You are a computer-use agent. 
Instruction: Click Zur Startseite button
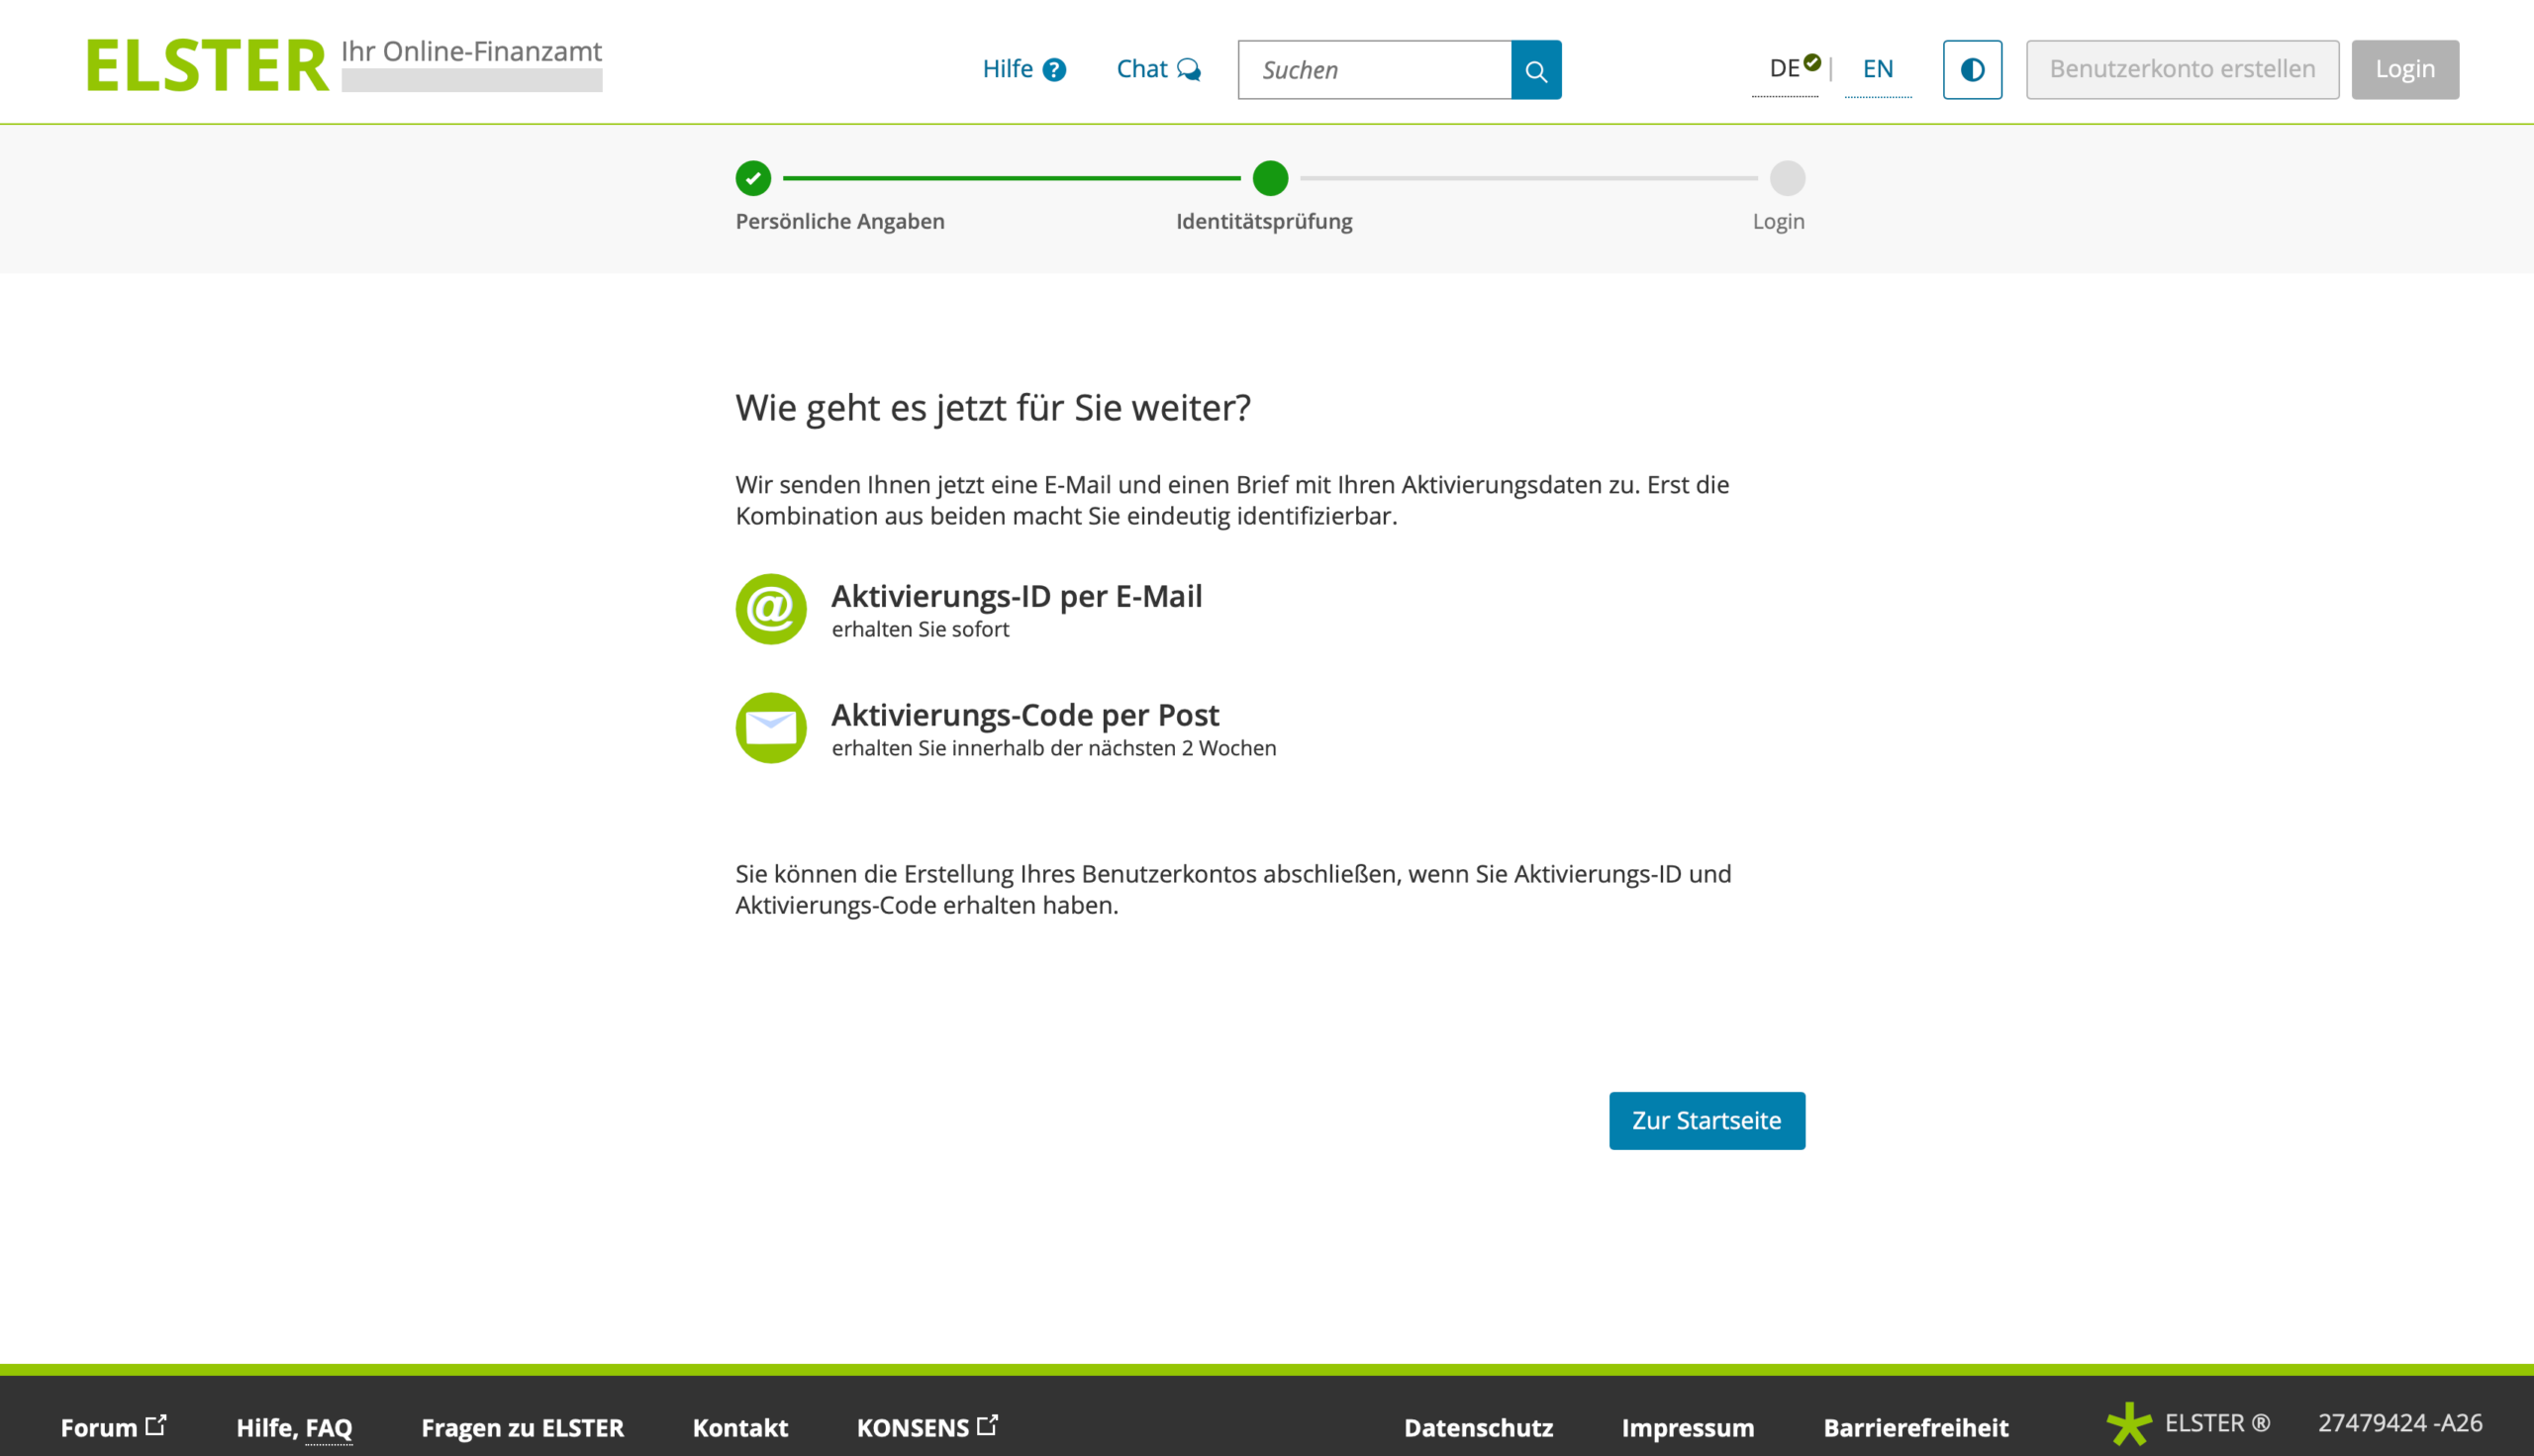[x=1706, y=1121]
